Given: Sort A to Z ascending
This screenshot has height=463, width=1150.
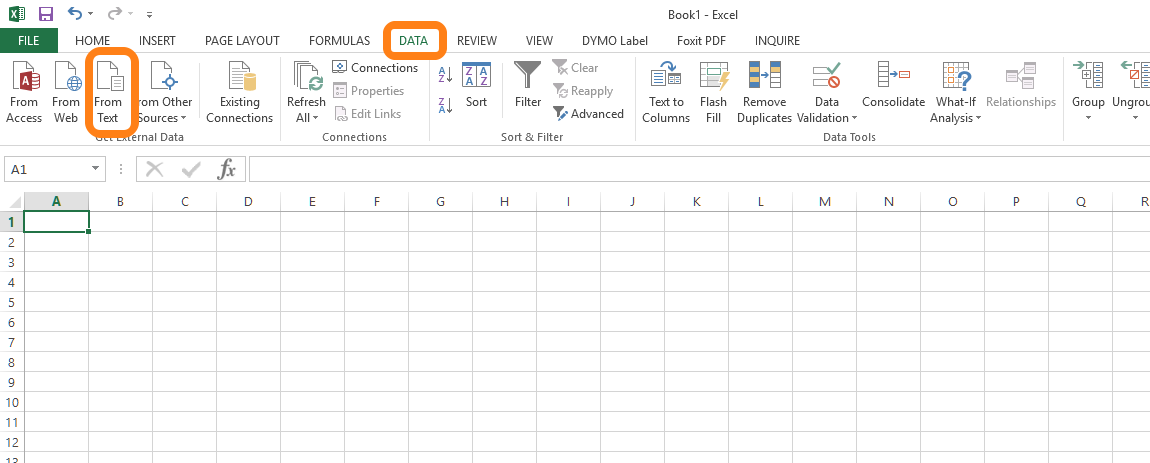Looking at the screenshot, I should click(x=446, y=75).
